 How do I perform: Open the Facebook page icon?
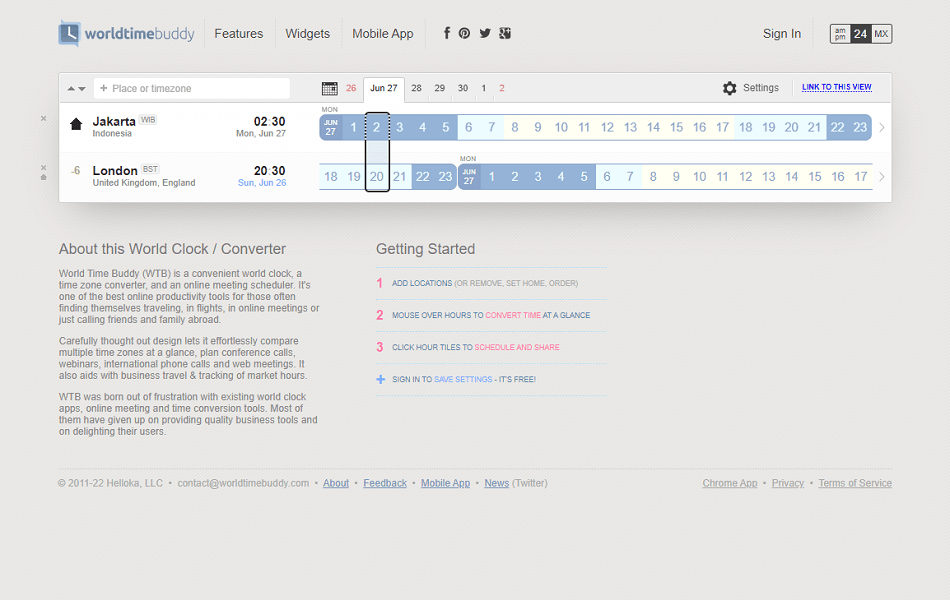point(447,33)
